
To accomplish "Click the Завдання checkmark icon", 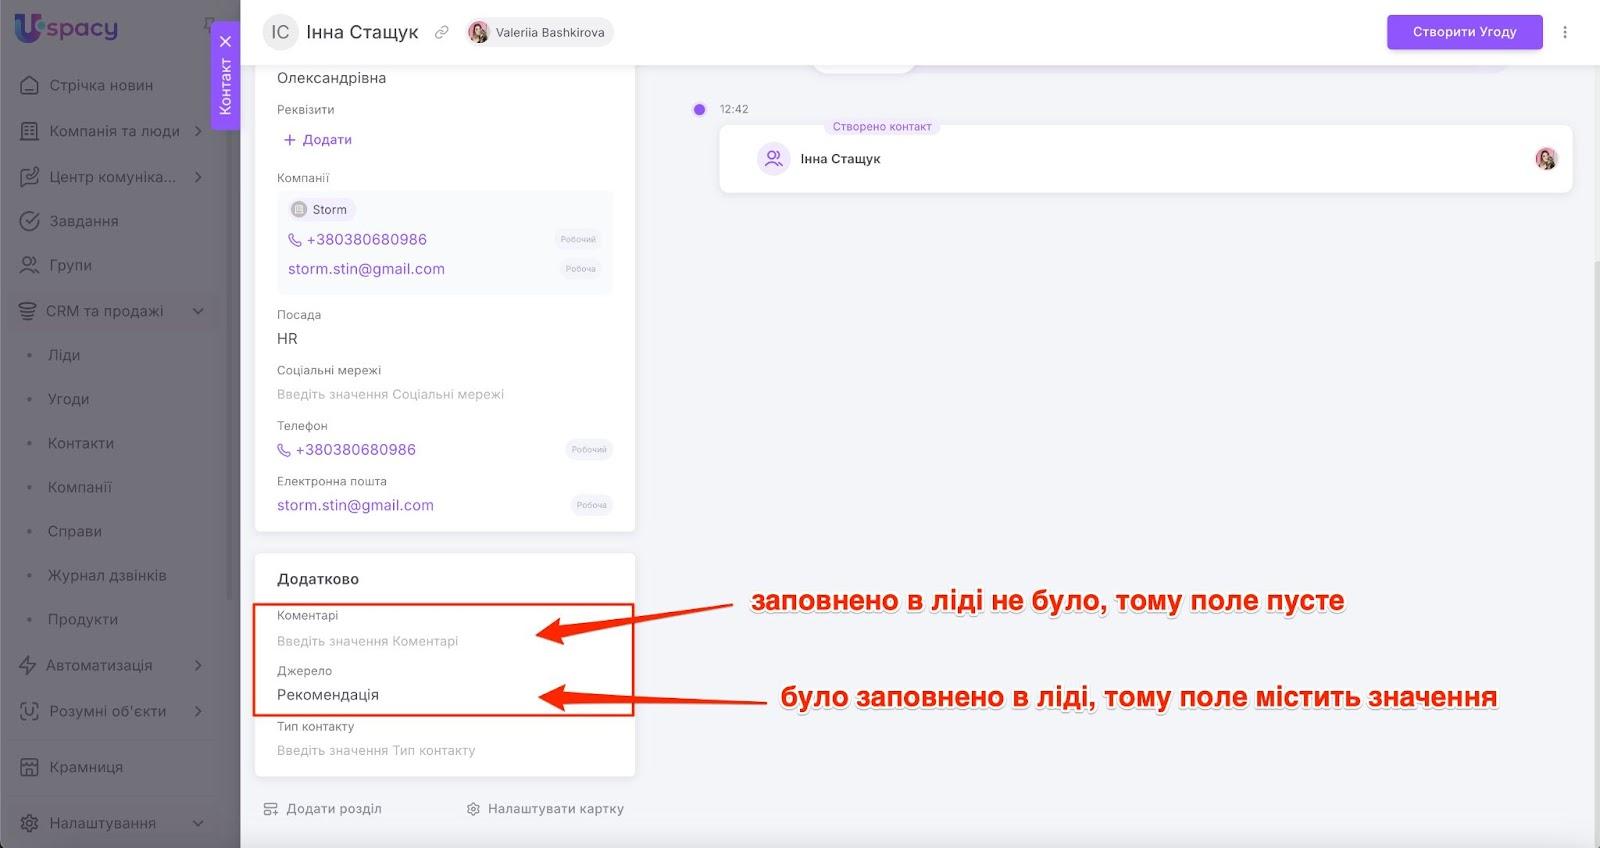I will click(x=30, y=221).
